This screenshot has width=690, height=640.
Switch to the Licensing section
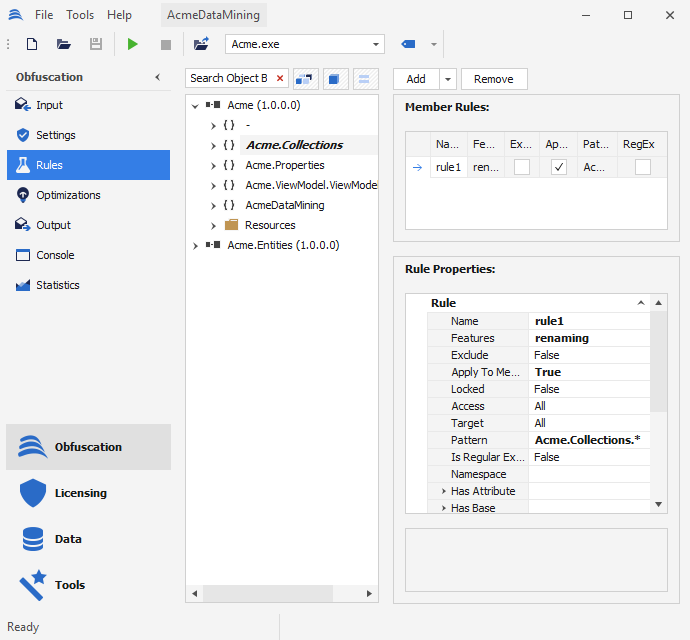pyautogui.click(x=80, y=493)
